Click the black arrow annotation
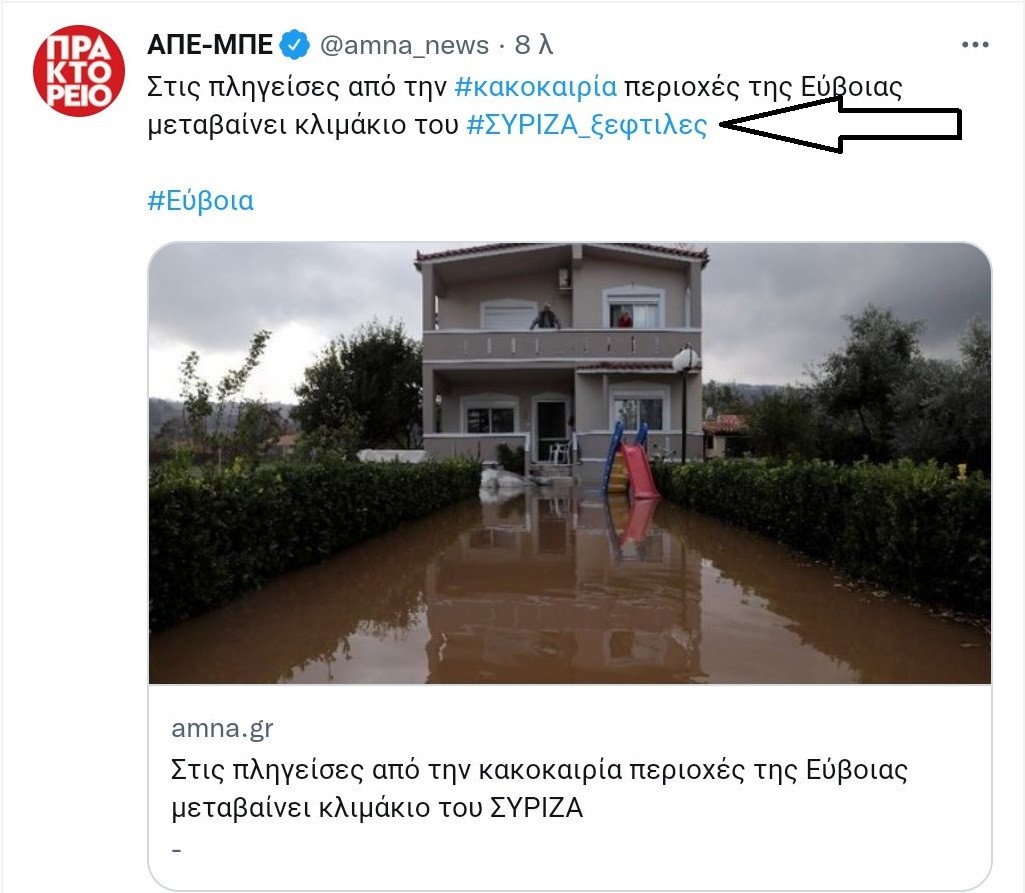The width and height of the screenshot is (1025, 893). [843, 124]
